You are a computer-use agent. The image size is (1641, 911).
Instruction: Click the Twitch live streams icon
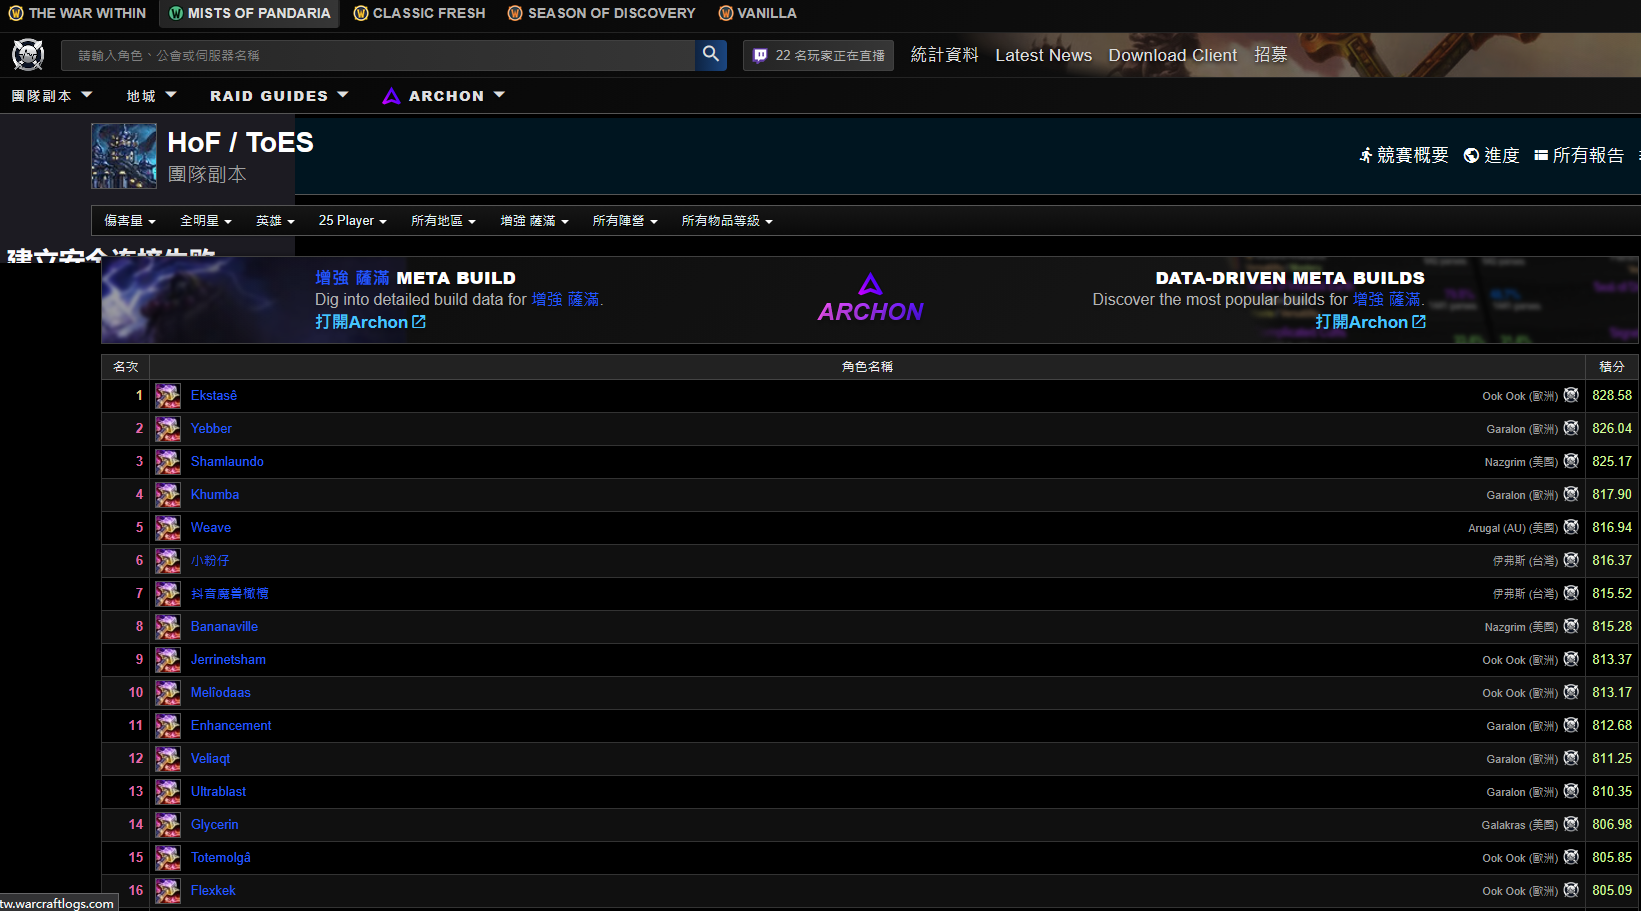(760, 56)
